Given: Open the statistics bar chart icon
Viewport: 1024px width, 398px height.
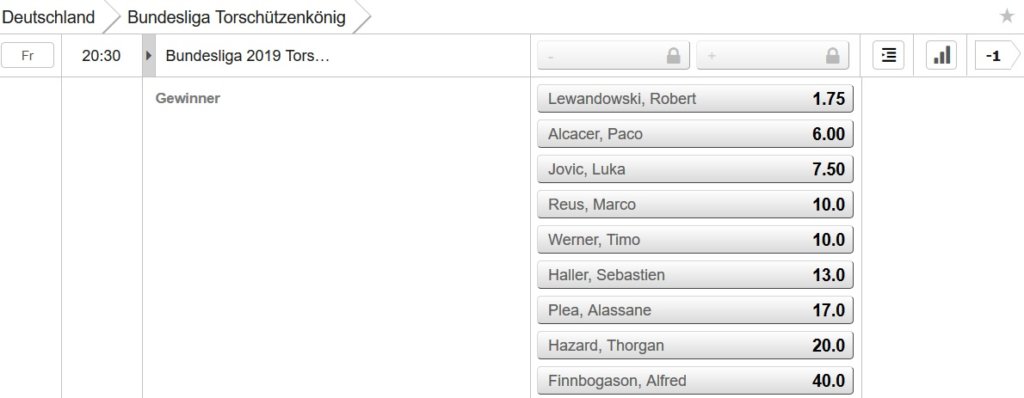Looking at the screenshot, I should click(941, 56).
